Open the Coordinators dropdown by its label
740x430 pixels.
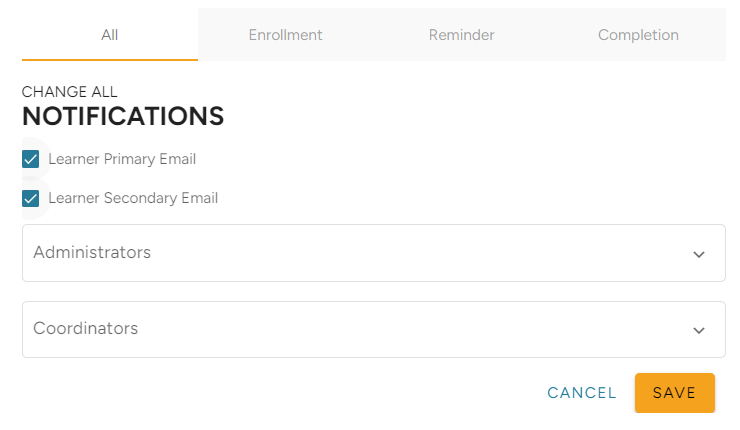(x=86, y=329)
